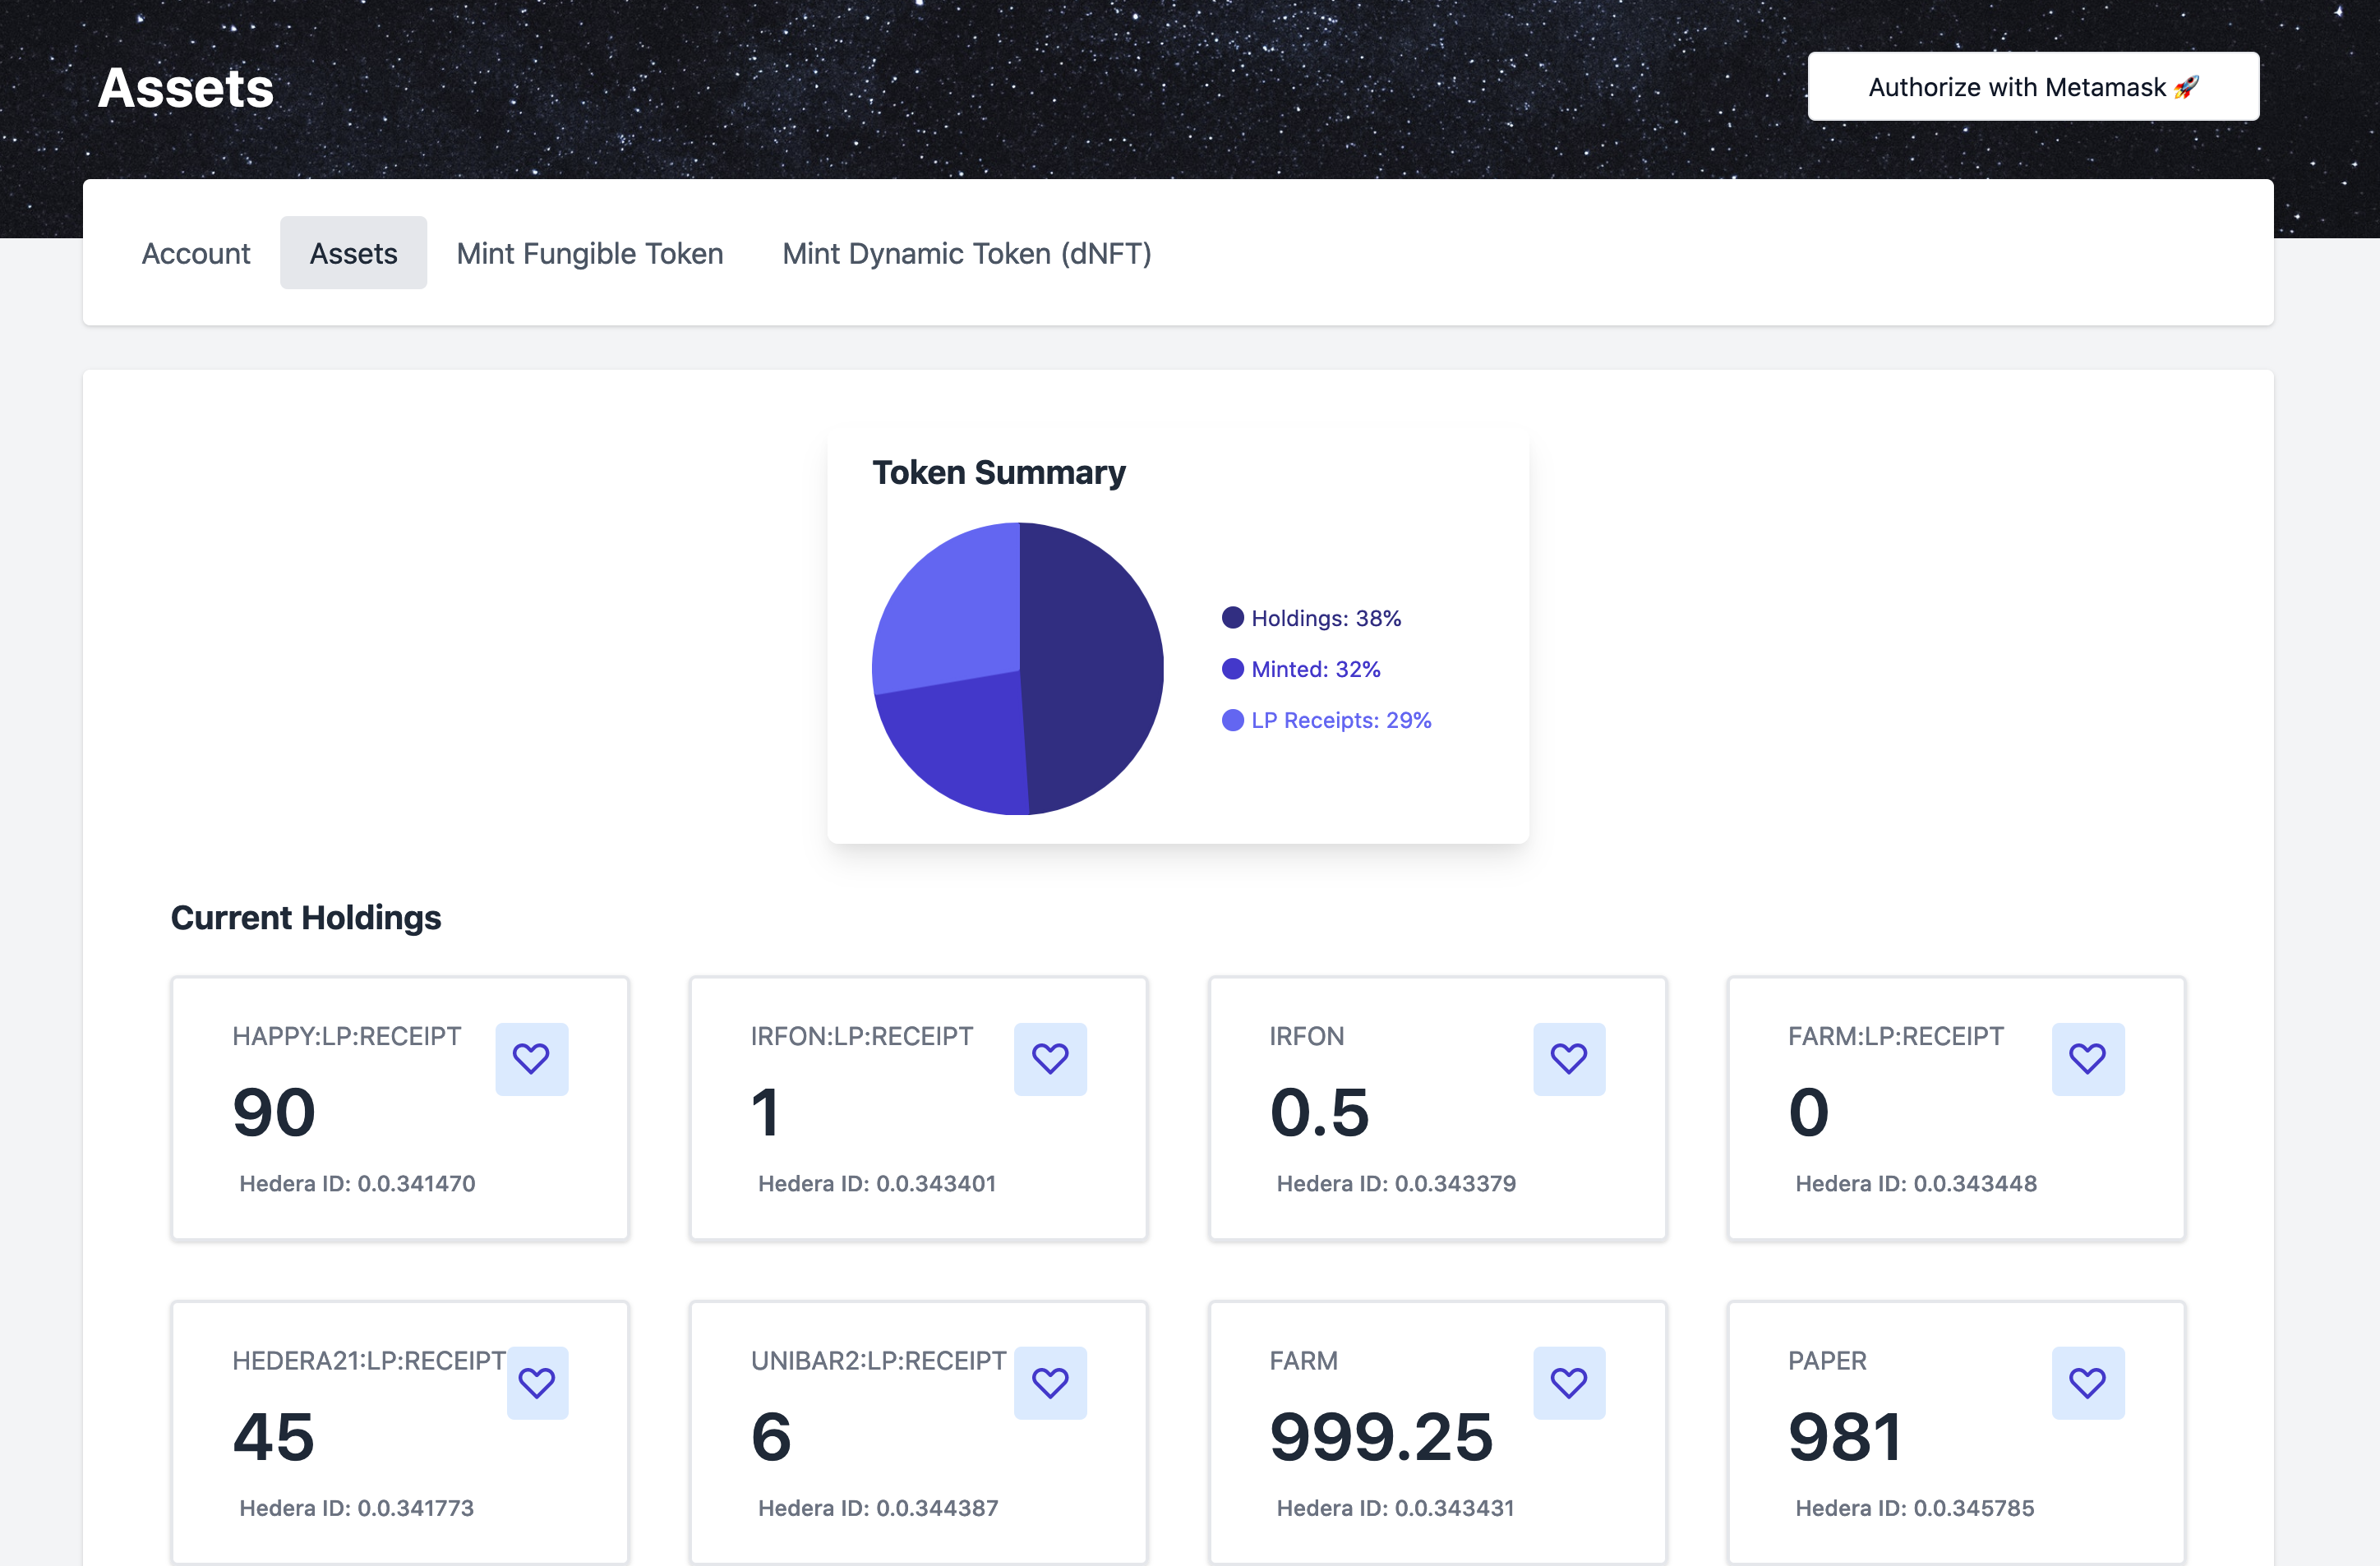Switch to Mint Fungible Token tab
2380x1566 pixels.
coord(589,253)
